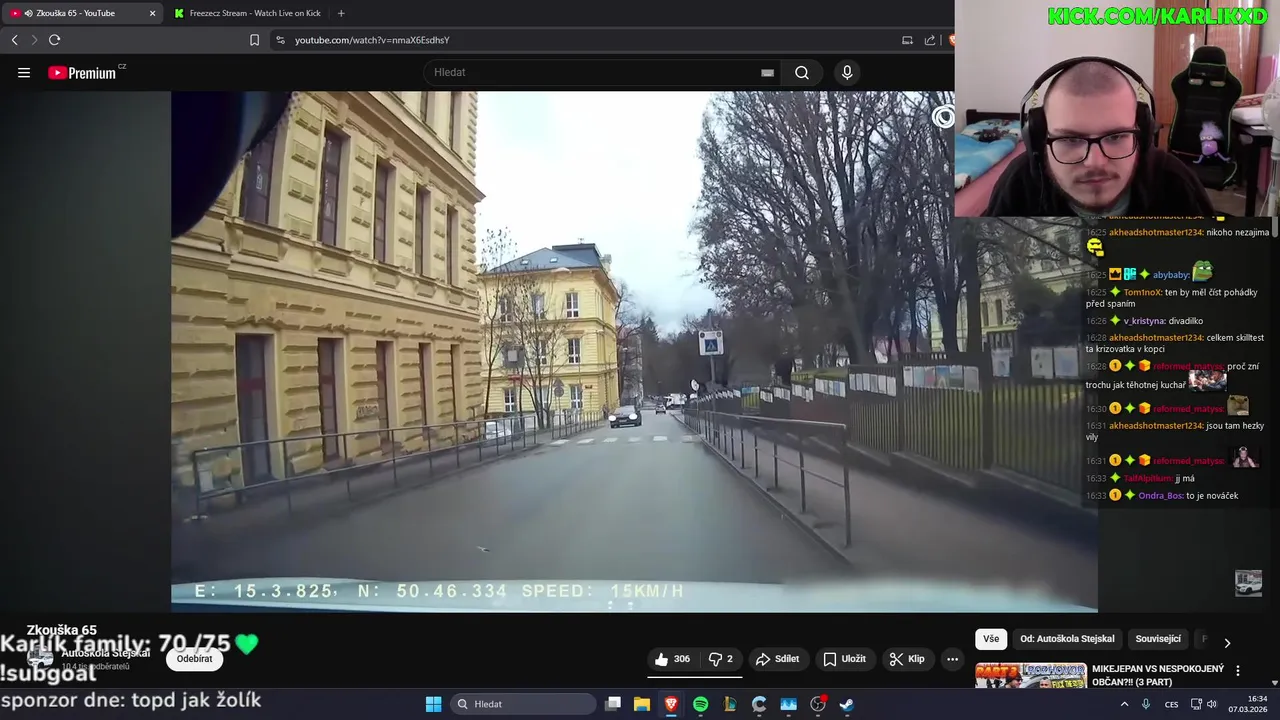
Task: Like the video with the thumbs-up button
Action: (672, 659)
